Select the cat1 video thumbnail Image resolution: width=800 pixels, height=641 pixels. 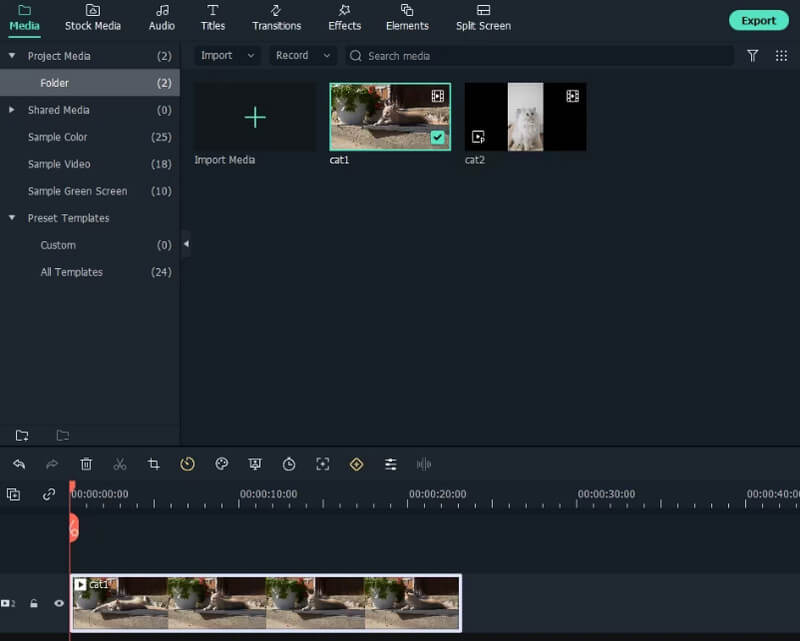point(390,117)
